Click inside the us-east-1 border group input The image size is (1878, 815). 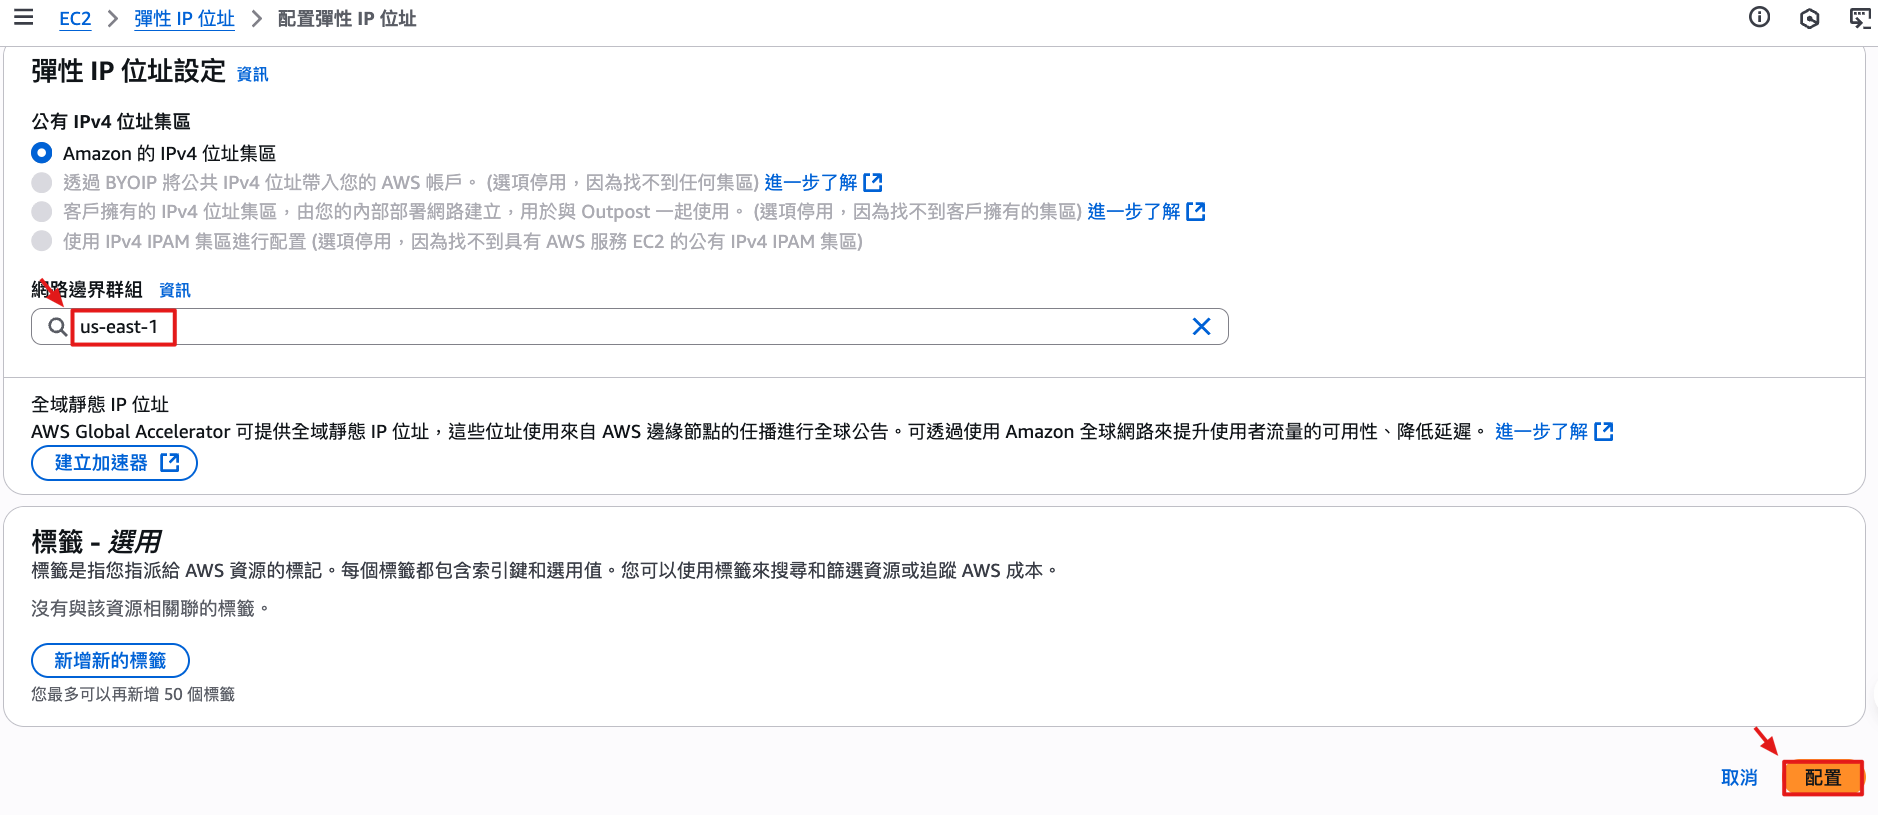pos(600,327)
